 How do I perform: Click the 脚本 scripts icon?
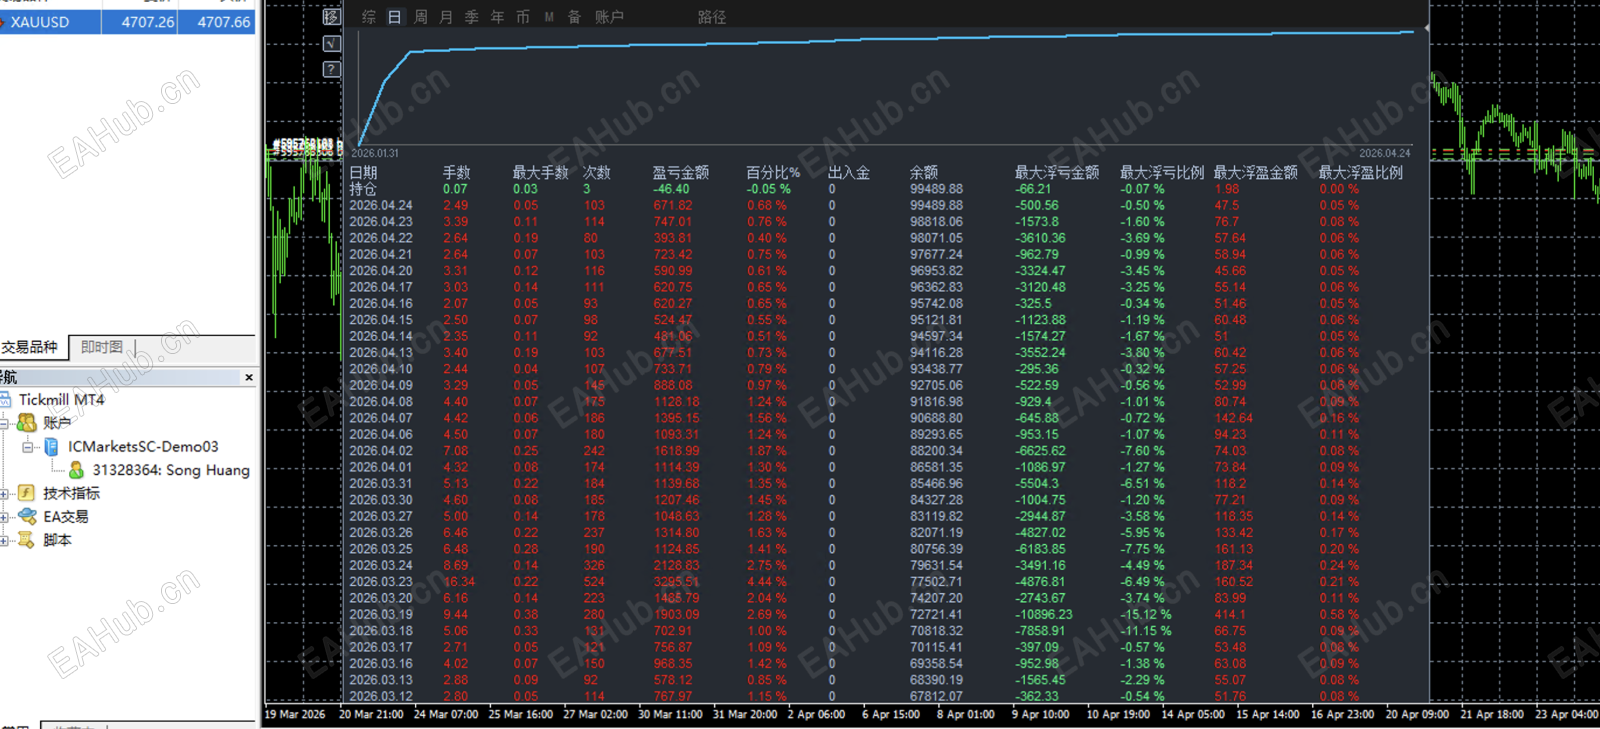(x=27, y=540)
